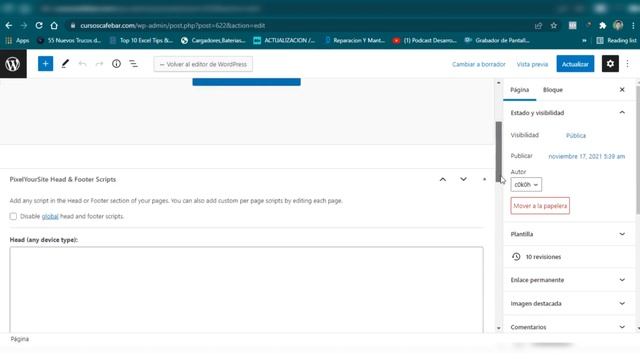Open the block inserter plus button
Viewport: 640px width, 360px height.
(x=45, y=64)
